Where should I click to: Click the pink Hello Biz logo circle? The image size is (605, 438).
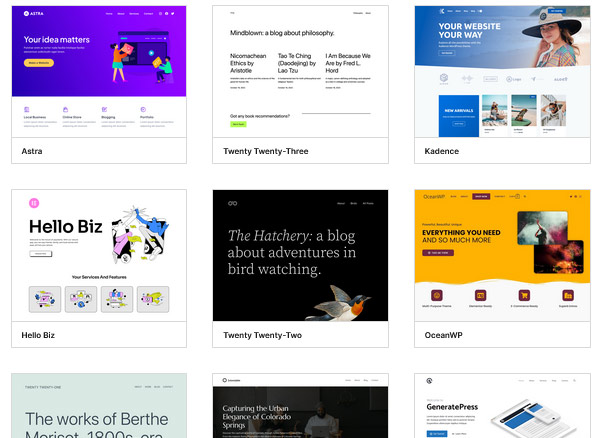(x=34, y=202)
